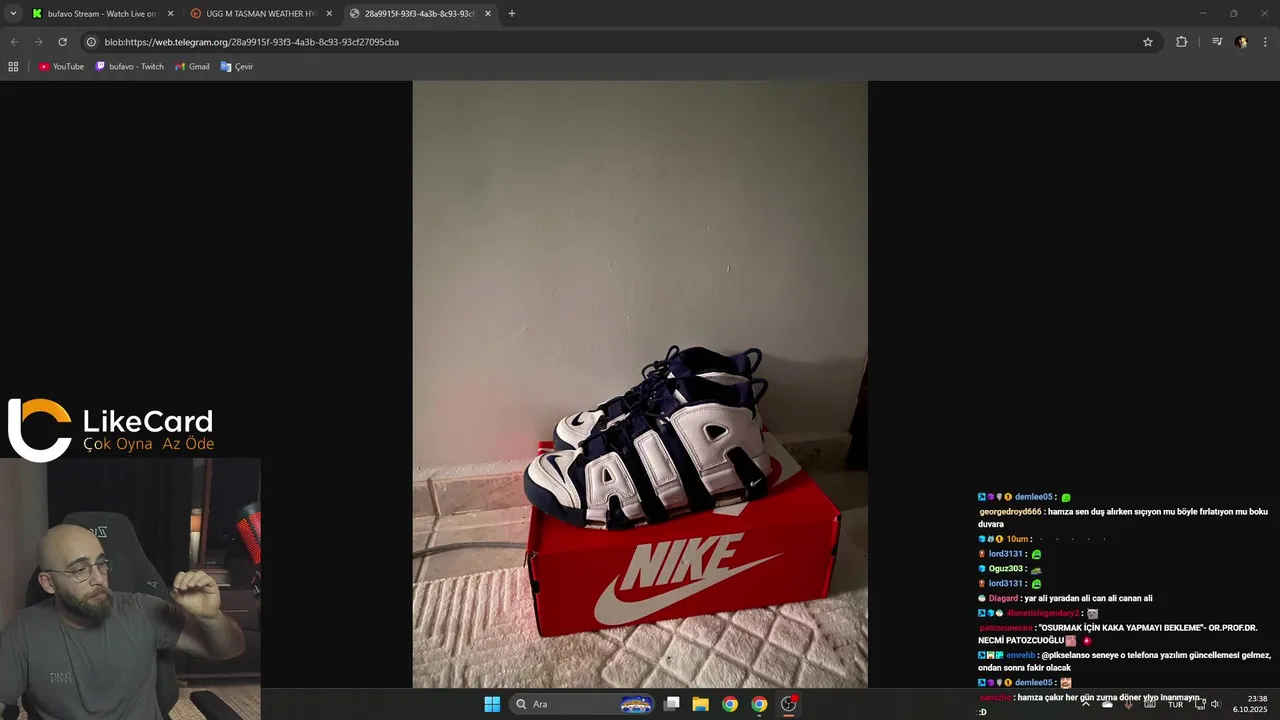Click the LikeCard logo overlay
Screen dimensions: 1280x720
click(111, 430)
